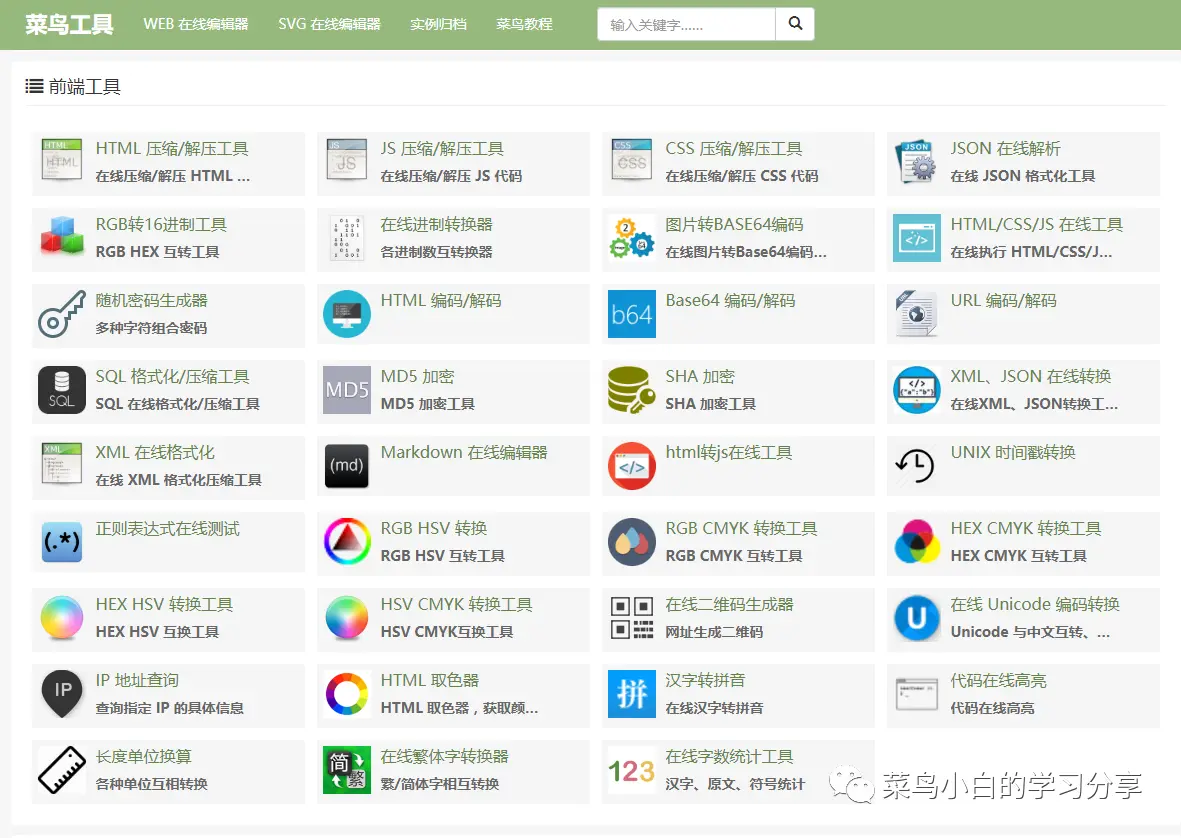This screenshot has height=838, width=1181.
Task: Open the HTML 压缩/解压工具 link
Action: (x=172, y=148)
